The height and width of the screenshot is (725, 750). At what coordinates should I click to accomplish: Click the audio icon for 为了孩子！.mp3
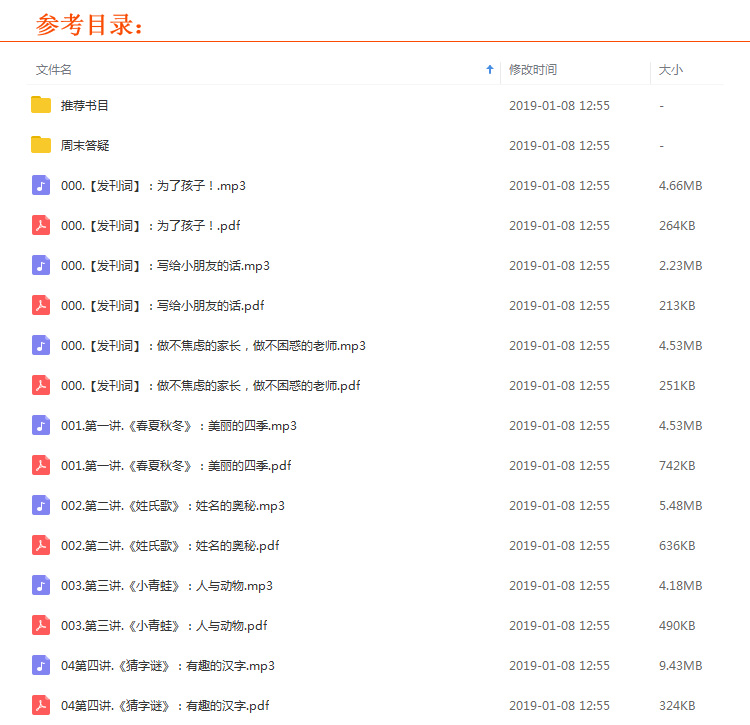[41, 185]
